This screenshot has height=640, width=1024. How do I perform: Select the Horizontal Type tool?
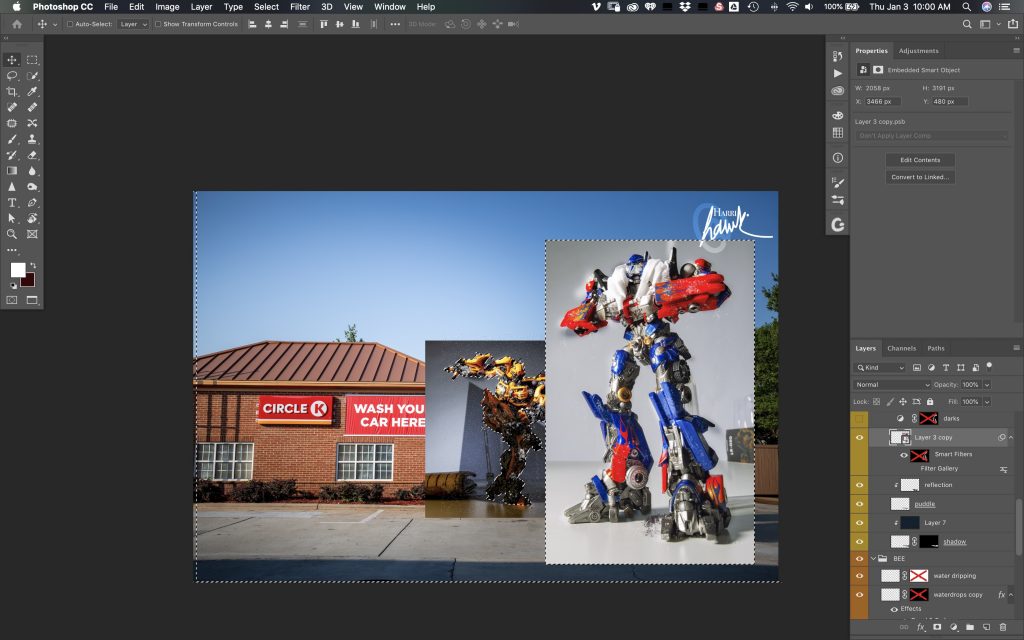(12, 202)
